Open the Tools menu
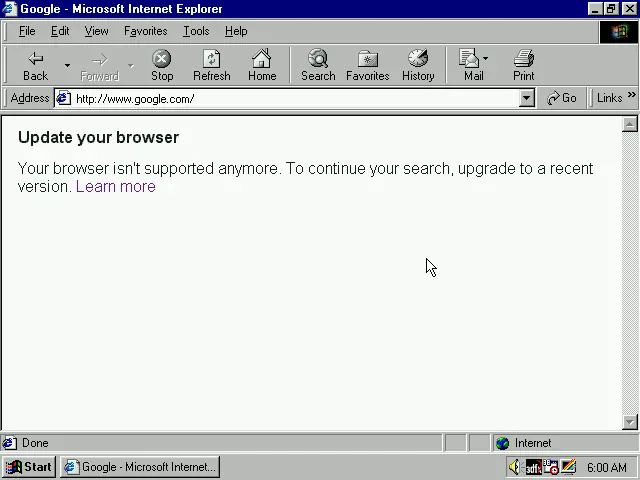640x480 pixels. [x=196, y=31]
